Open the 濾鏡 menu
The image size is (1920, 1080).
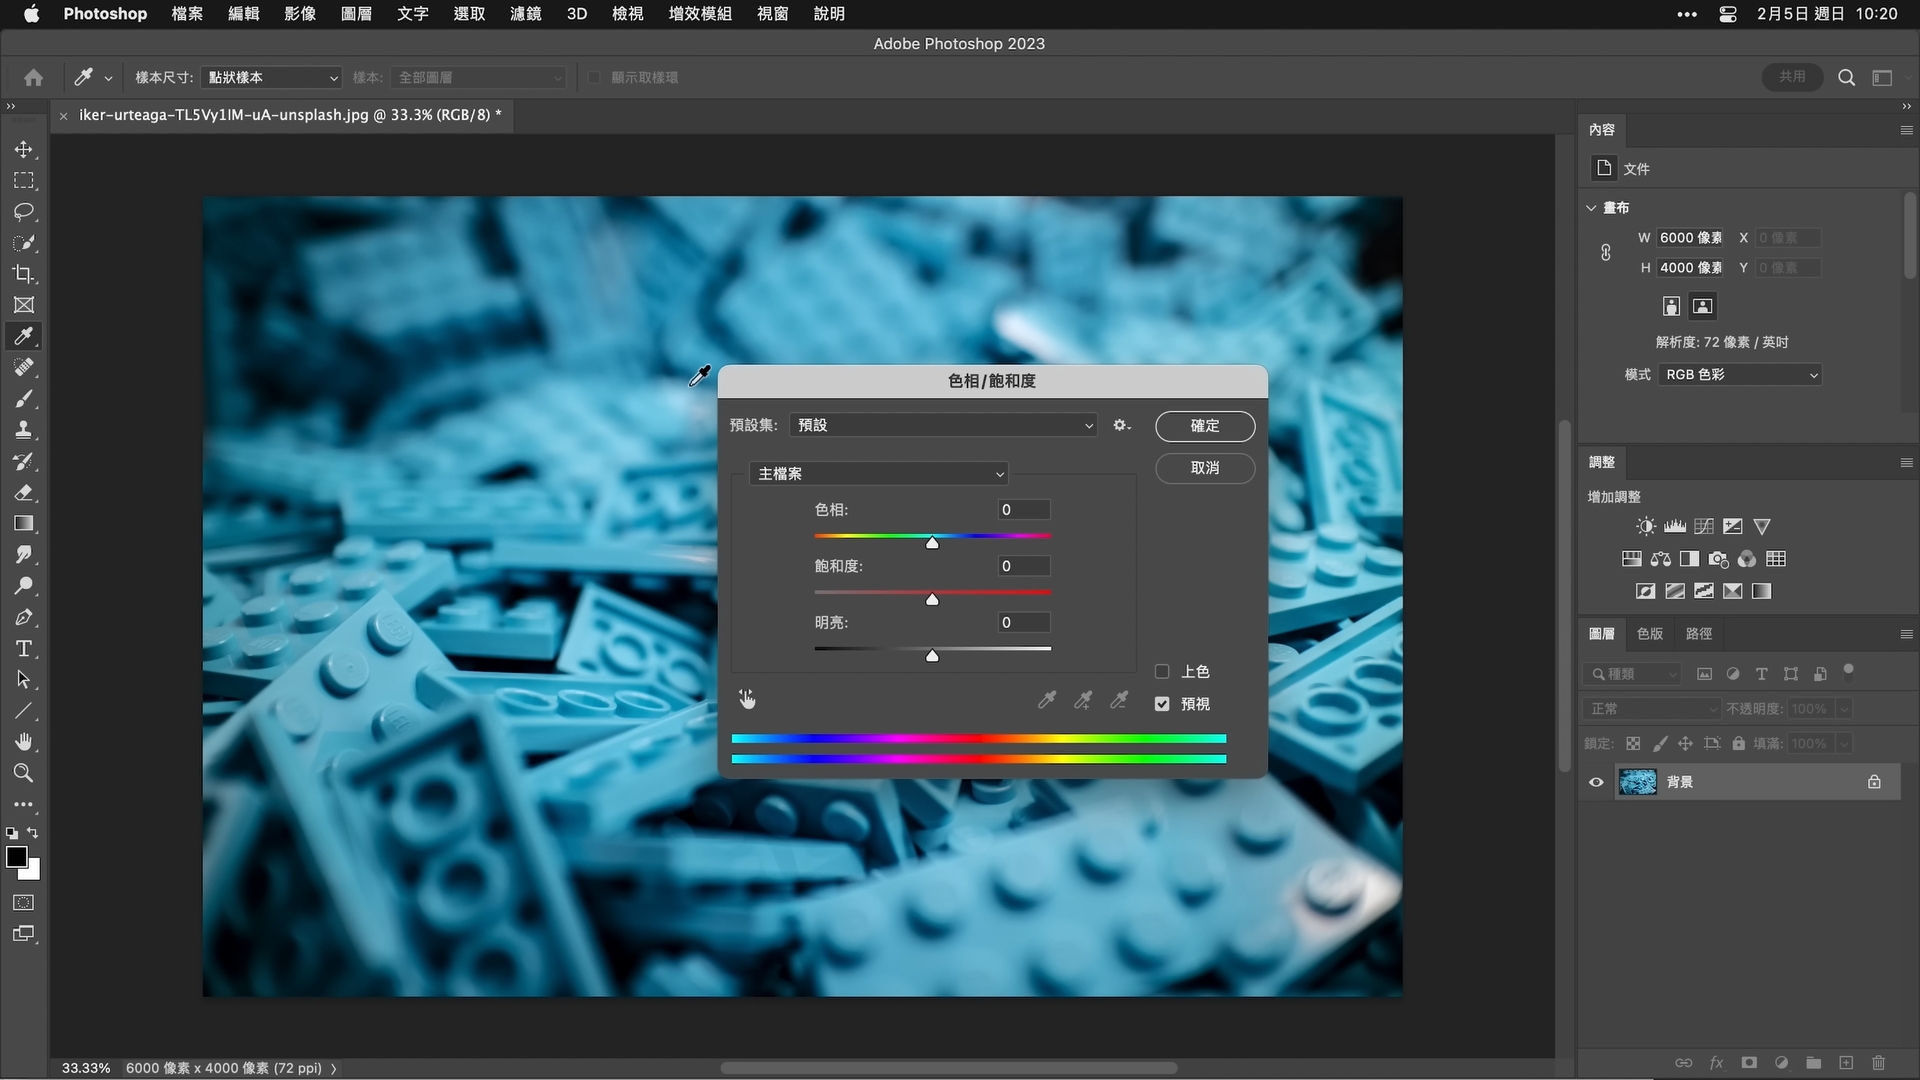pos(525,14)
